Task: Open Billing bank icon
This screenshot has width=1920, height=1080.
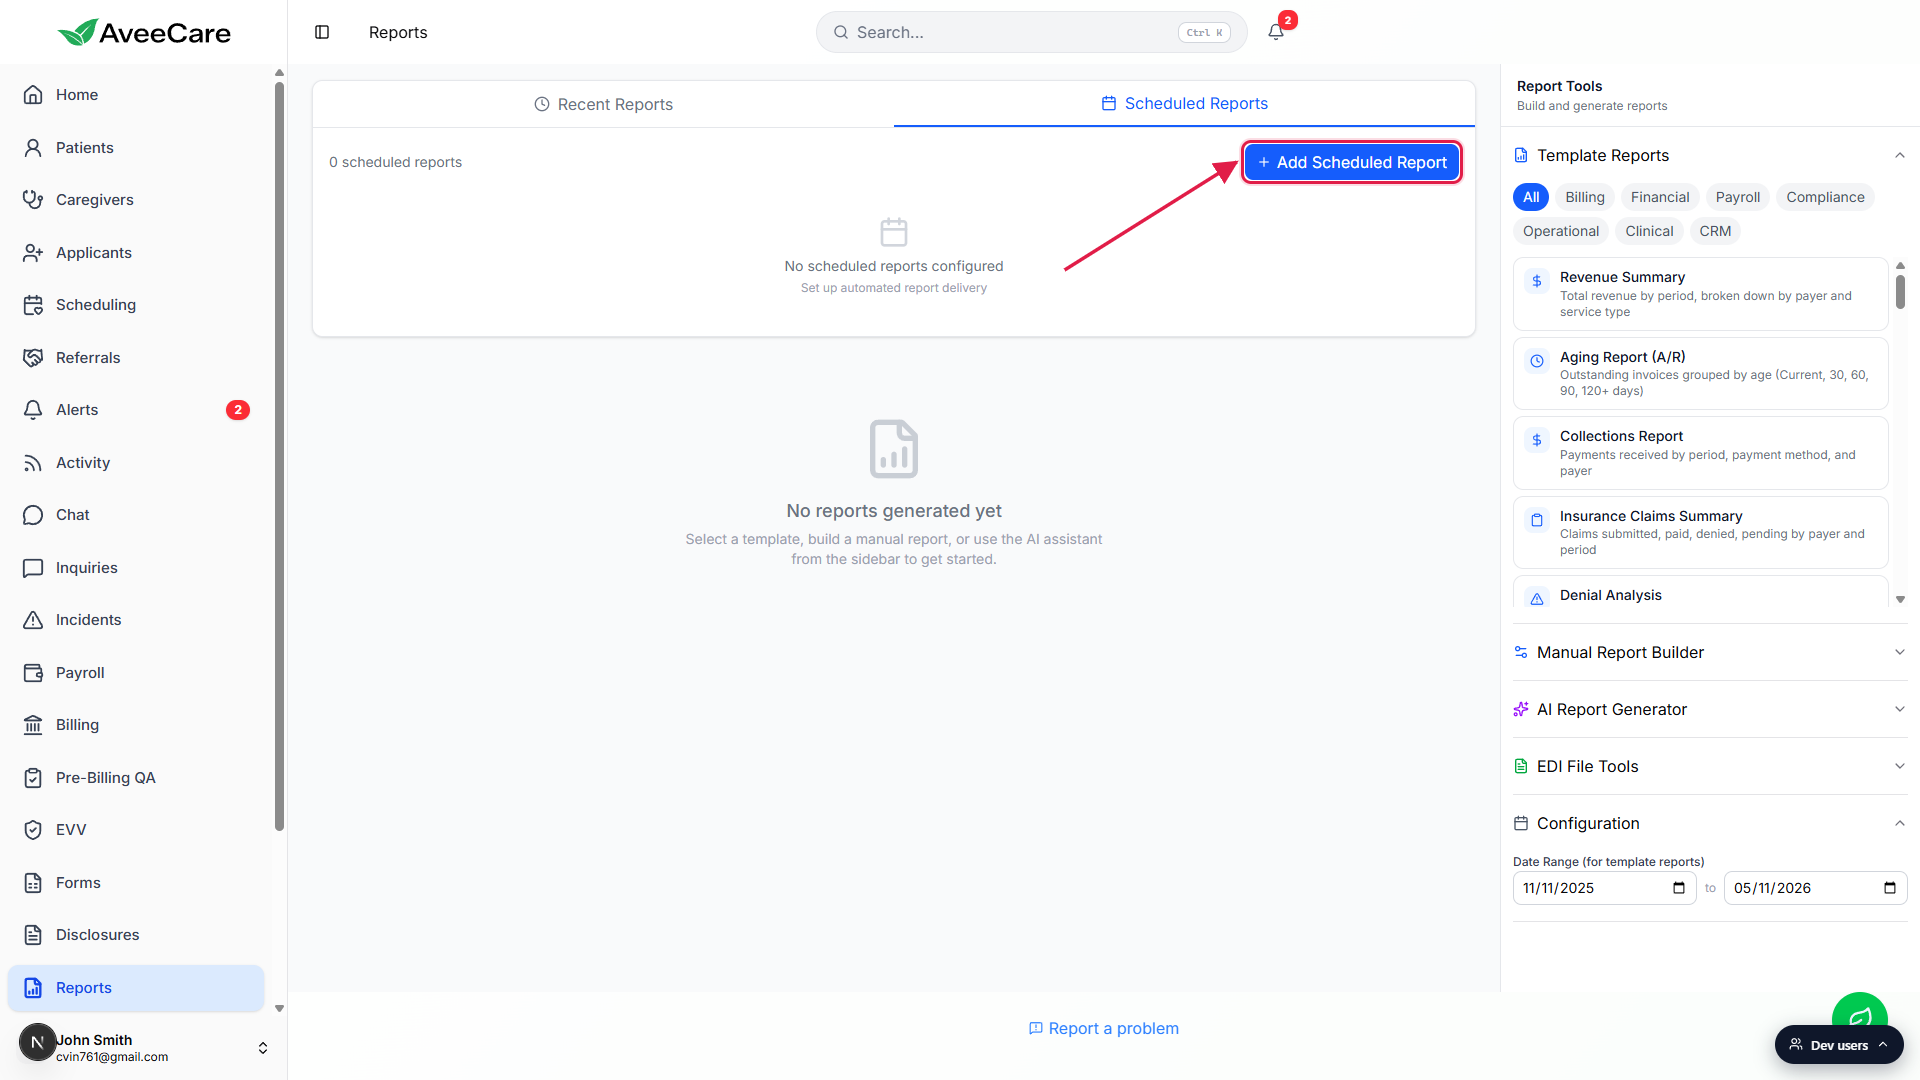Action: 33,725
